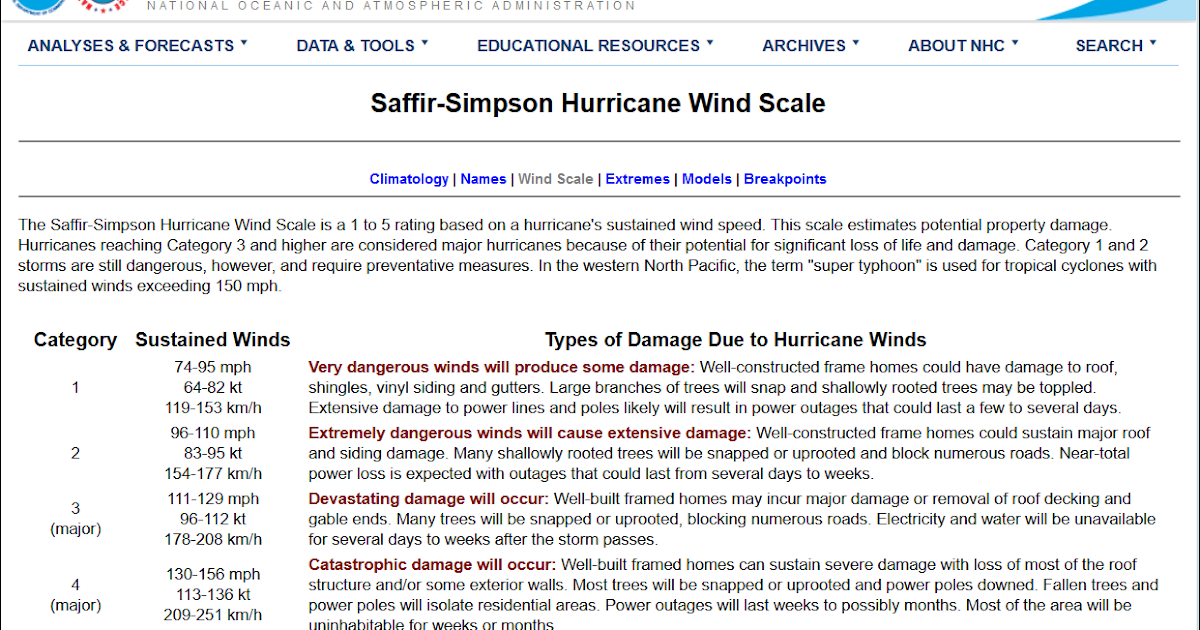Click the blue wave graphic banner
The image size is (1200, 630).
[1120, 10]
